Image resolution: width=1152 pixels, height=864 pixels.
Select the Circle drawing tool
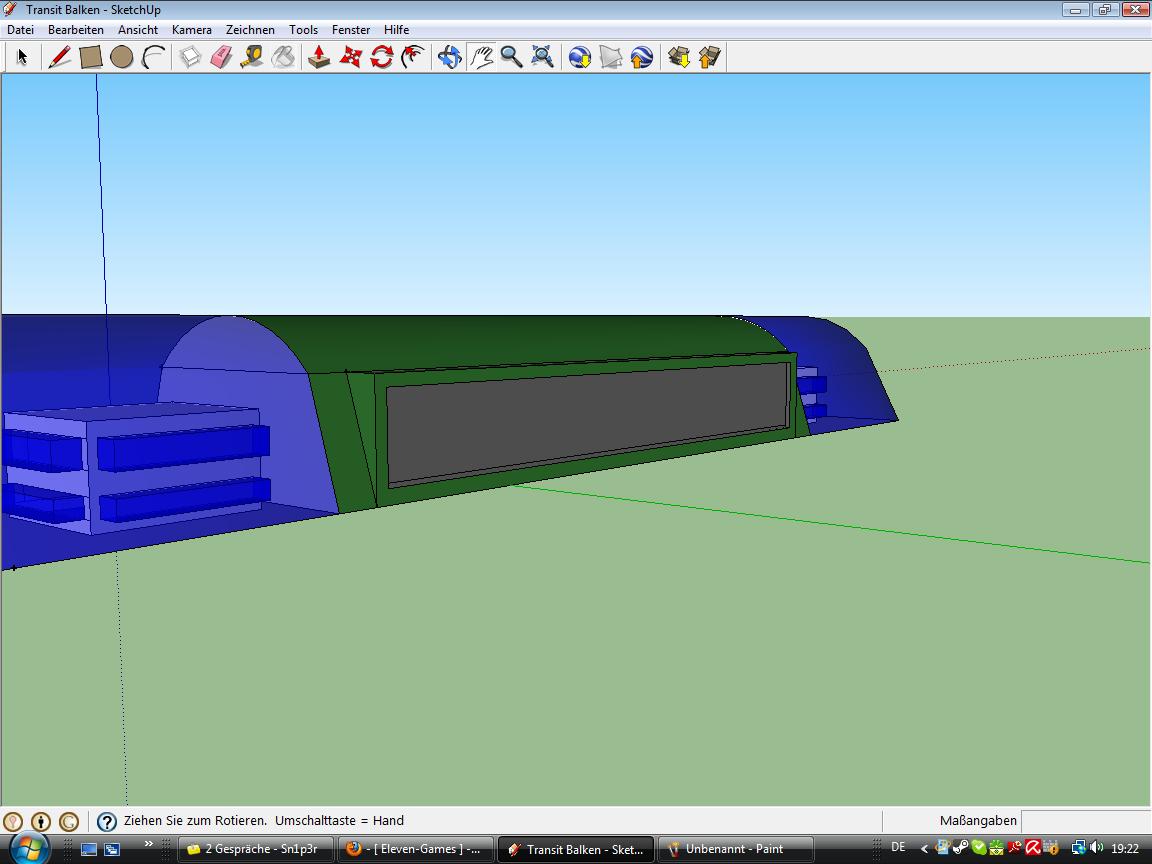[x=122, y=57]
